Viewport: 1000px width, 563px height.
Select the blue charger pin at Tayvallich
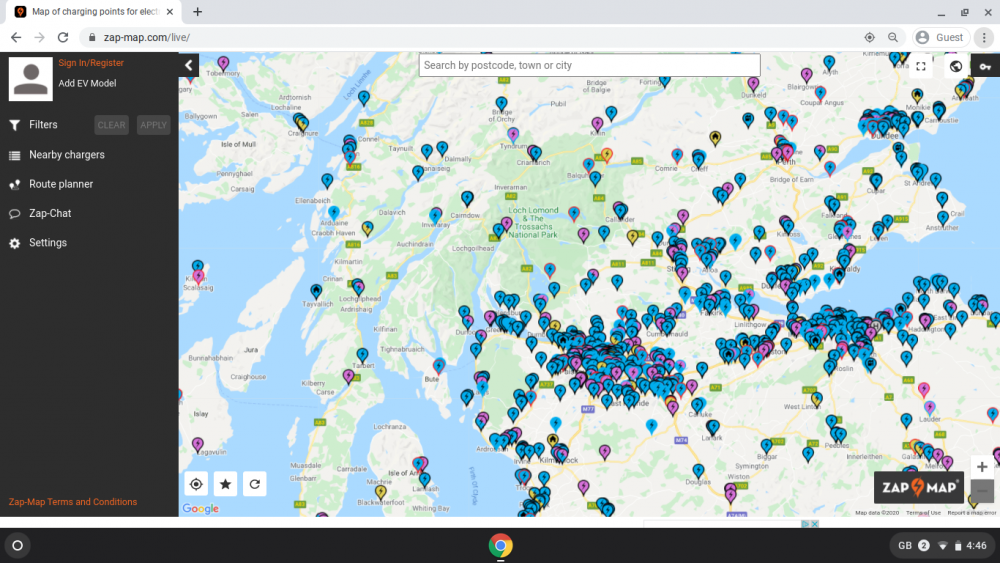point(316,291)
